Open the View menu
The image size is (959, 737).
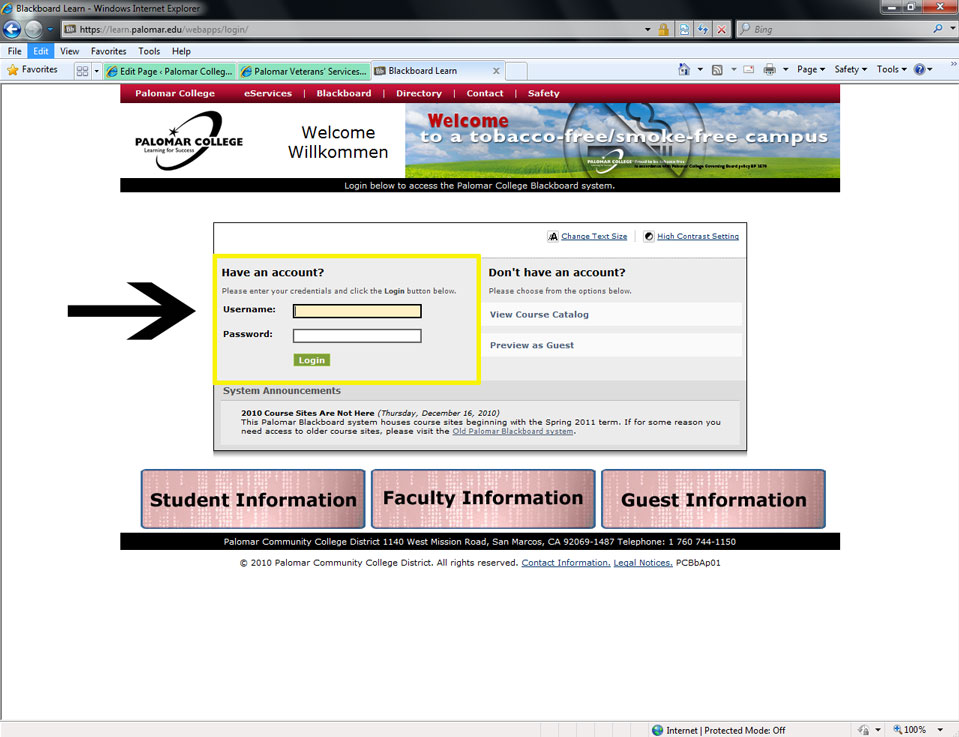coord(69,51)
